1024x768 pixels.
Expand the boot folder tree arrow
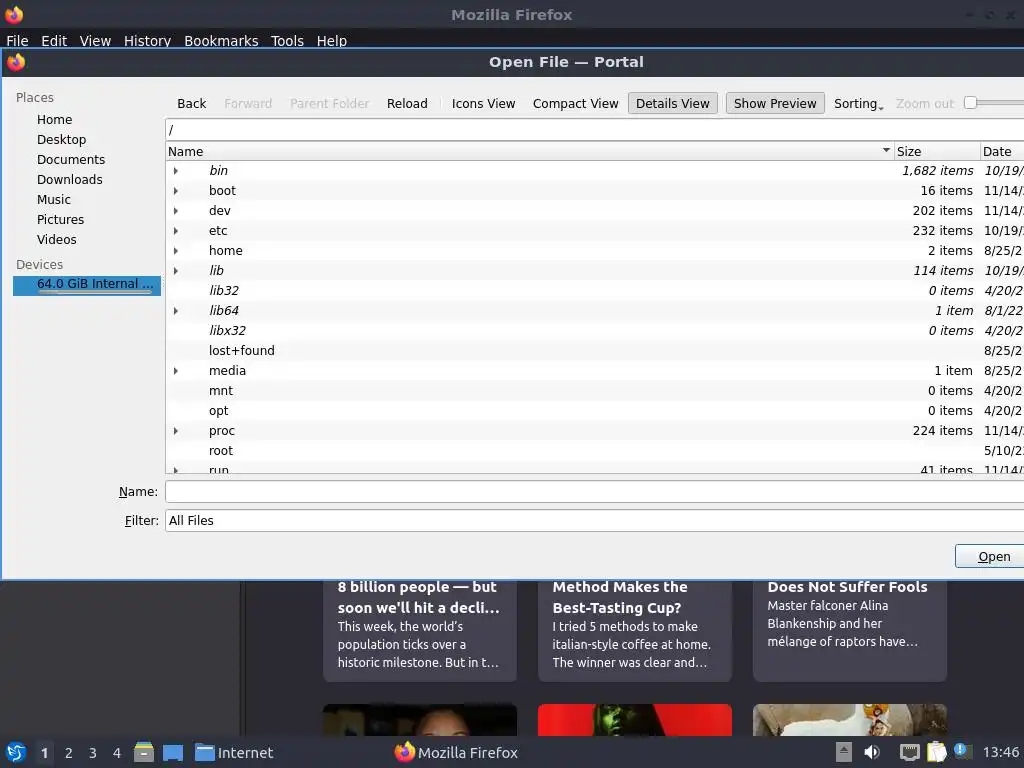point(176,191)
